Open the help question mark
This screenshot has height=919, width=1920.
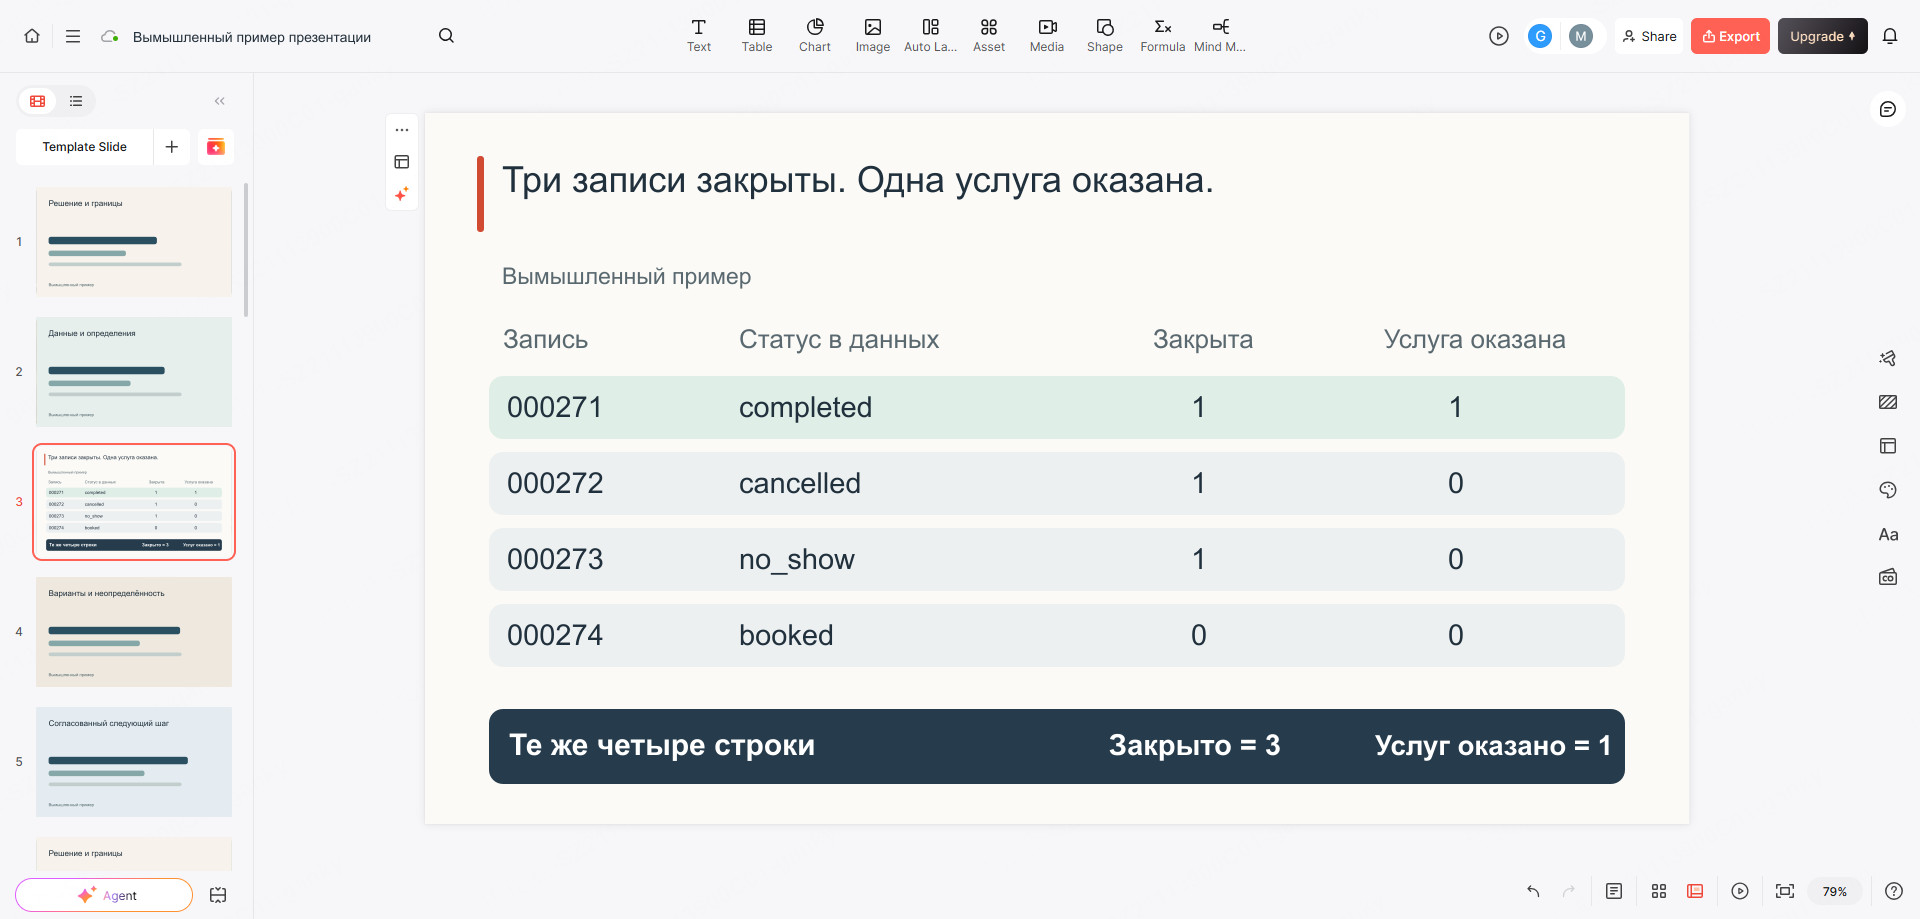pos(1894,891)
